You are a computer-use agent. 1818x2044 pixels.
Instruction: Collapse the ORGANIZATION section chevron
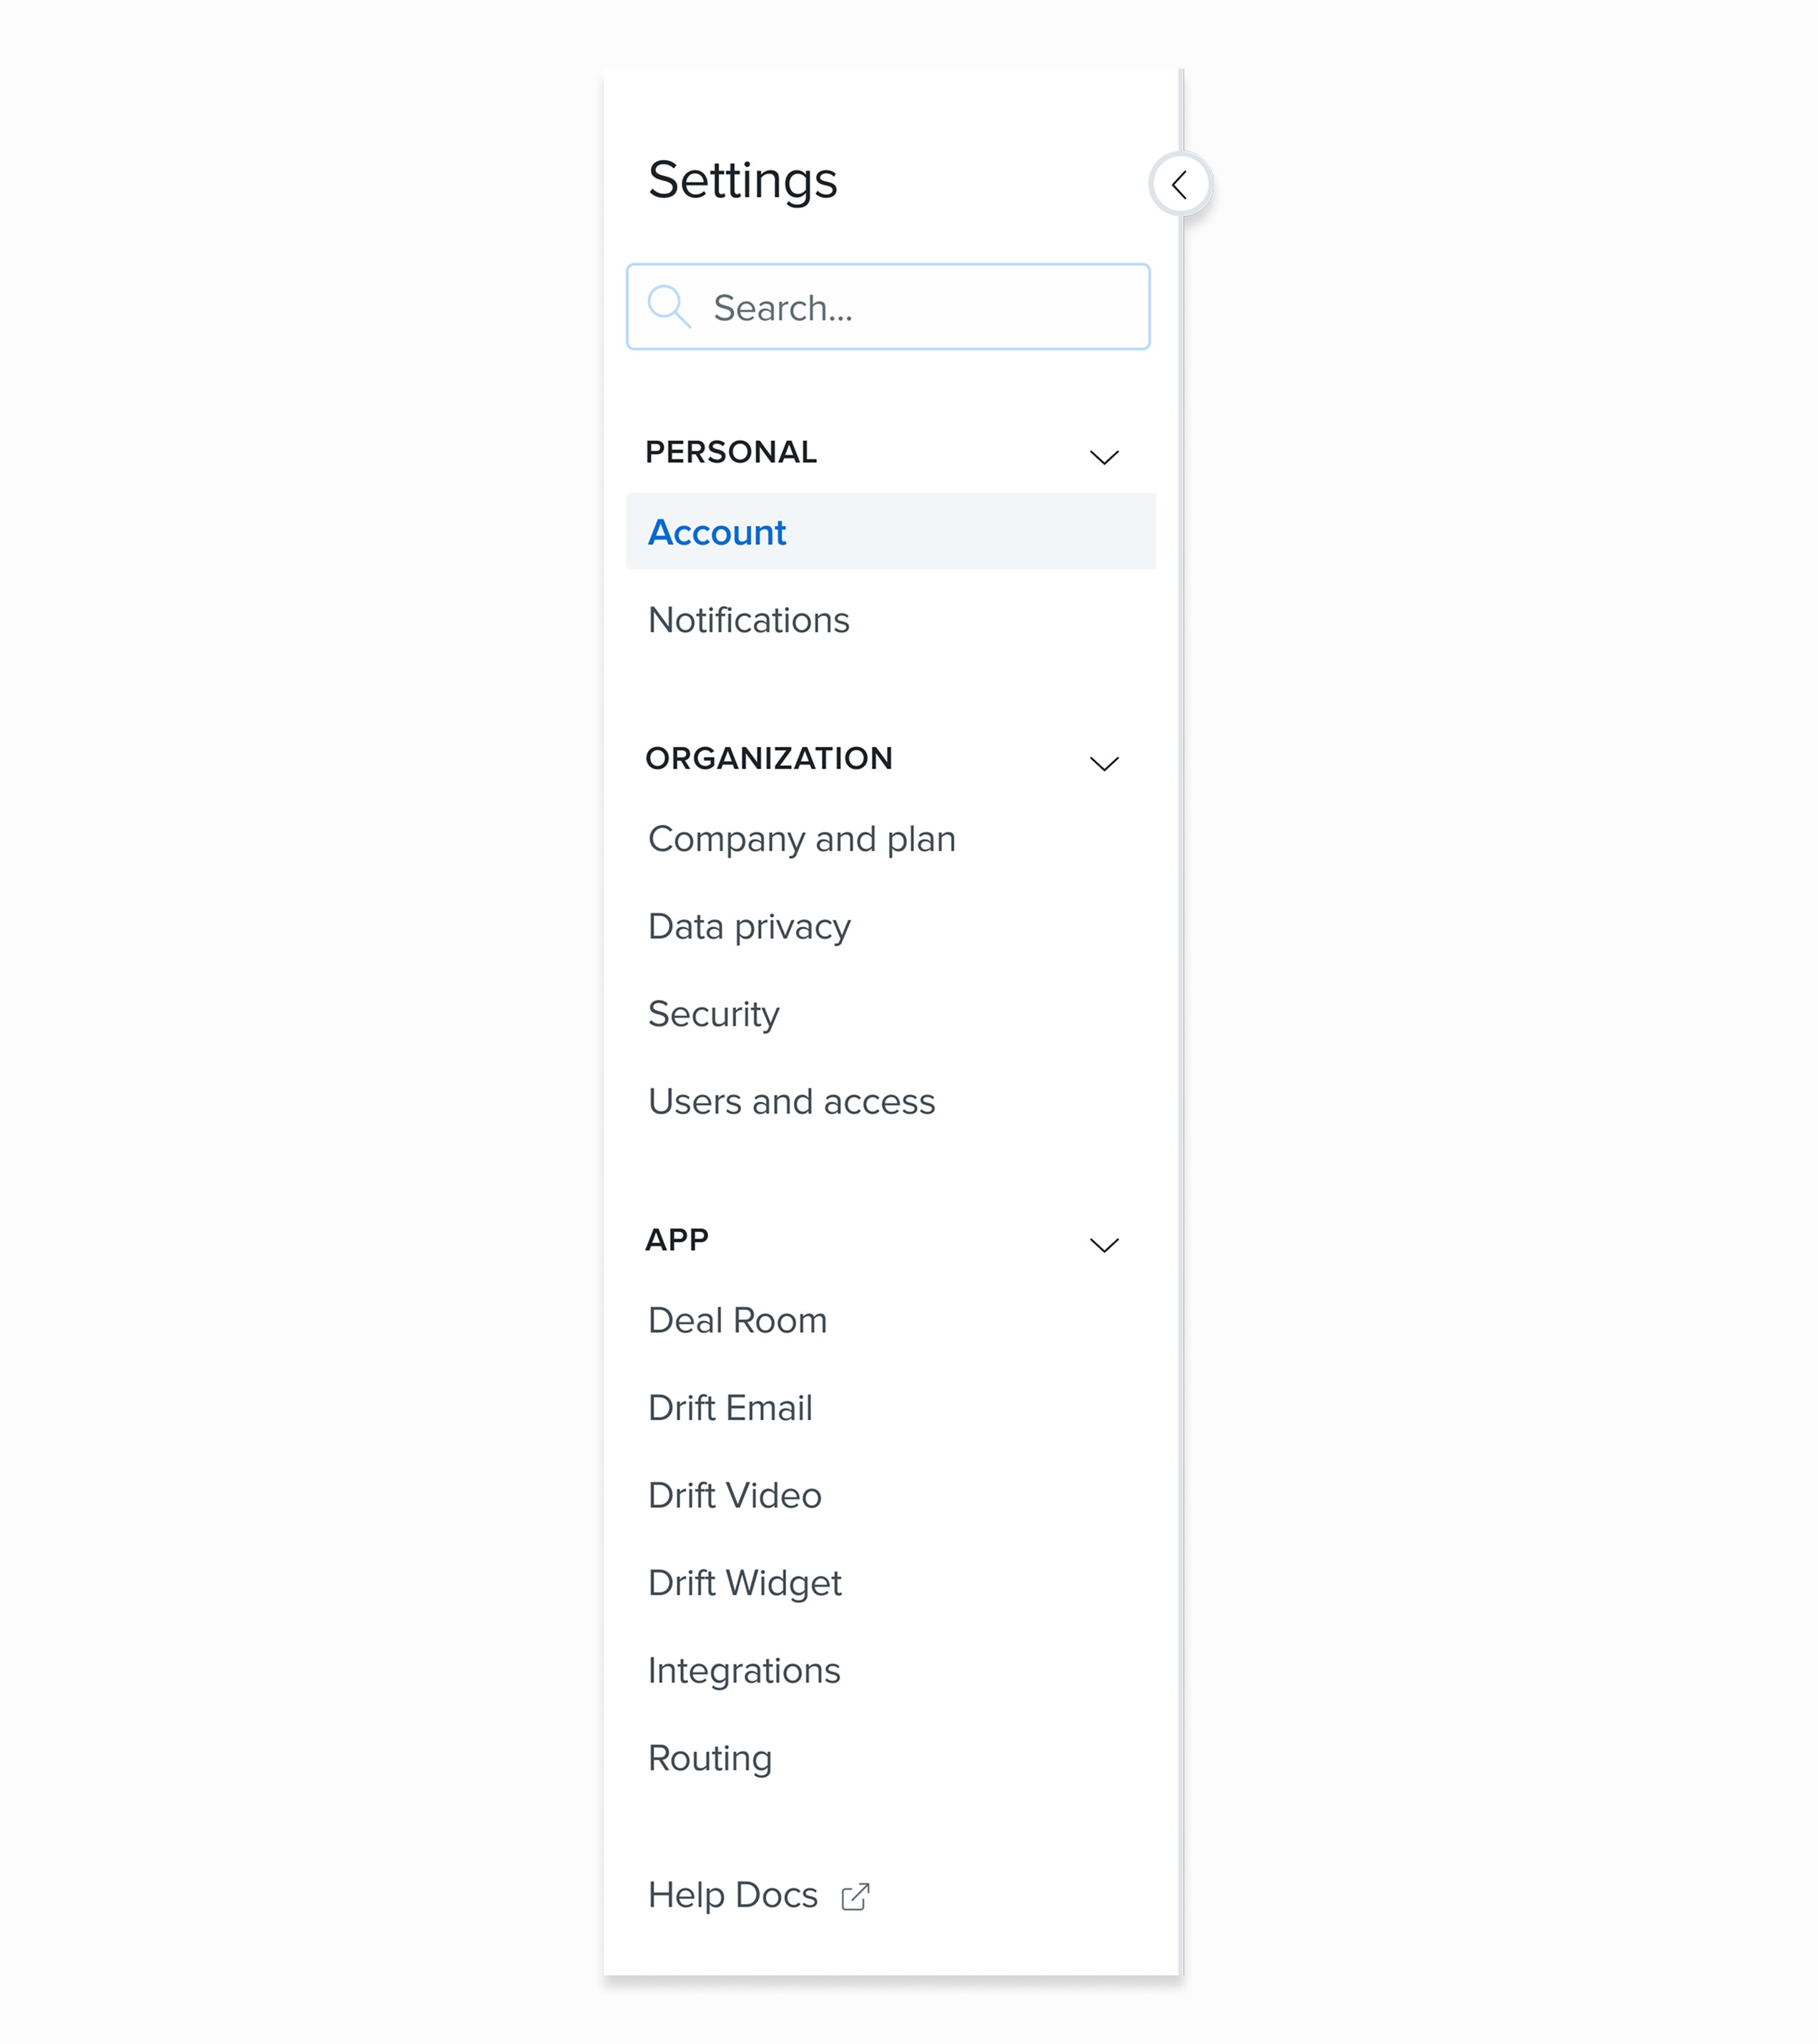point(1103,764)
